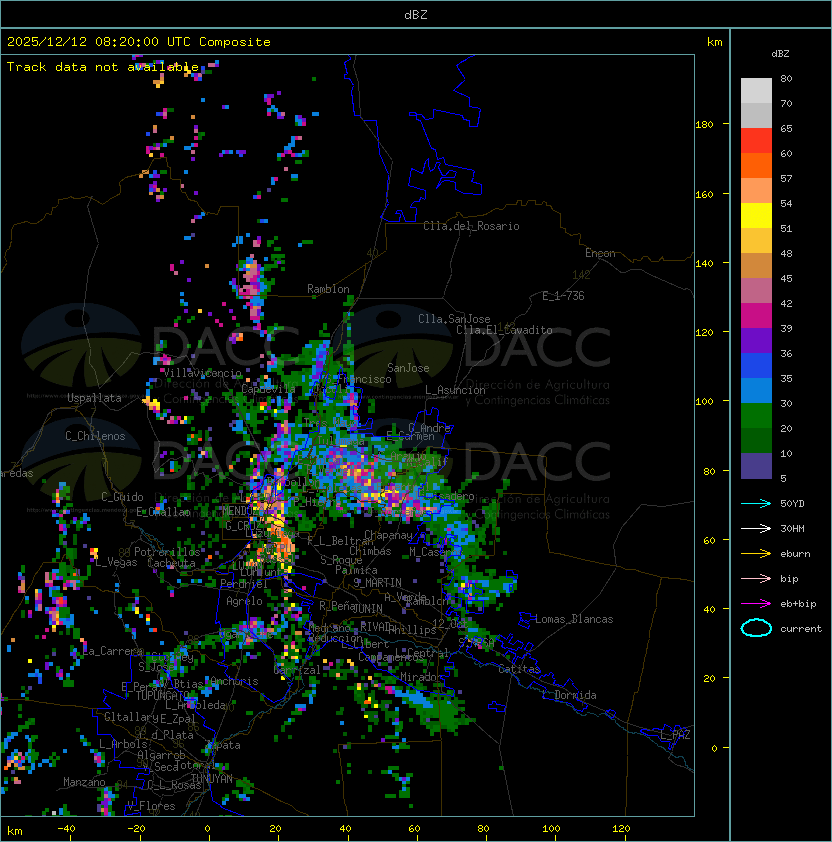This screenshot has width=832, height=842.
Task: Click the 180 km vertical axis tick
Action: tap(704, 124)
